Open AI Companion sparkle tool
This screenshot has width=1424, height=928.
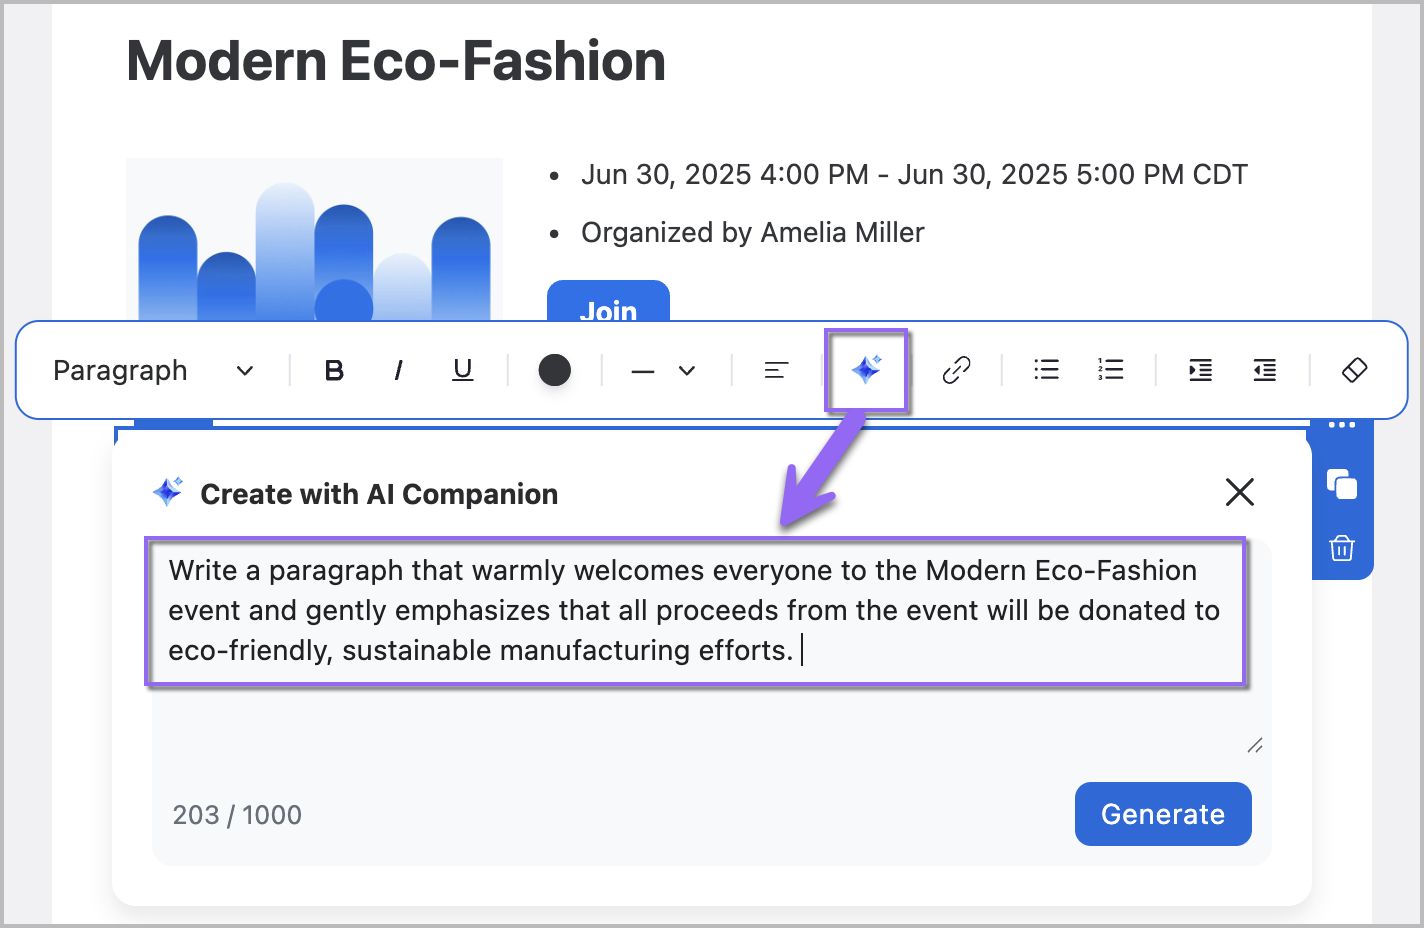[x=866, y=370]
